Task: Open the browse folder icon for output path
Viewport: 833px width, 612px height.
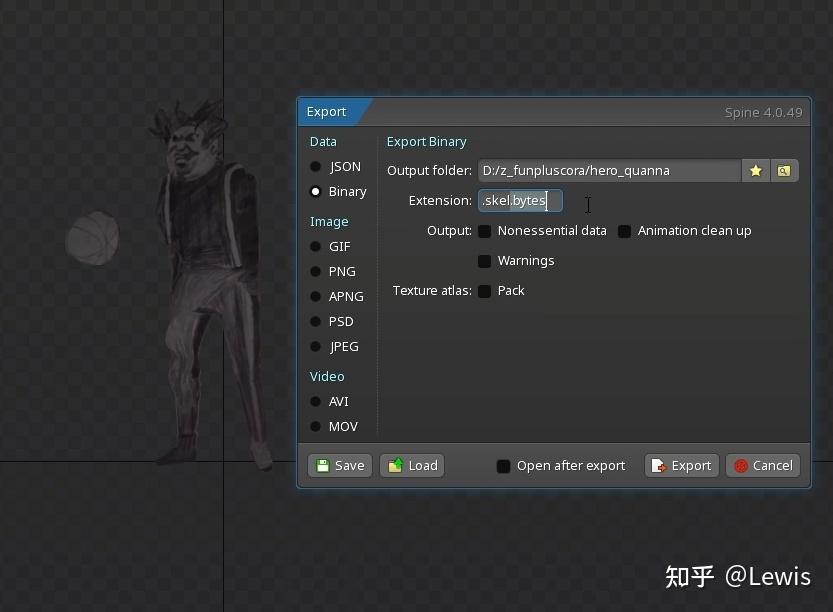Action: (784, 171)
